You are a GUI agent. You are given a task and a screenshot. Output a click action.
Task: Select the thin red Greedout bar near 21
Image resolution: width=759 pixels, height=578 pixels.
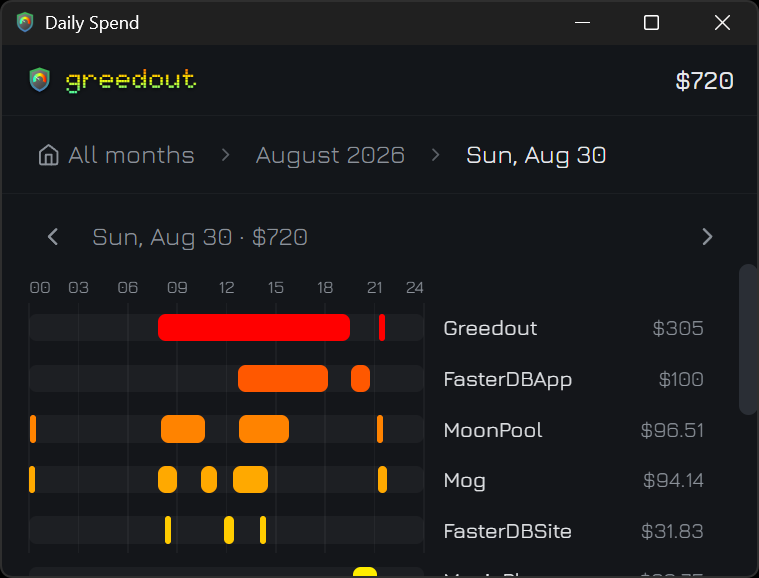tap(382, 328)
